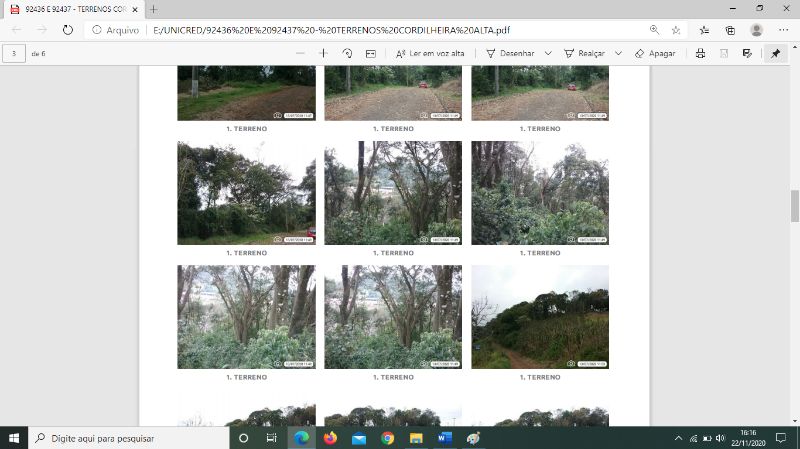Screen dimensions: 800x449
Task: Open the Windows Start menu
Action: click(14, 438)
